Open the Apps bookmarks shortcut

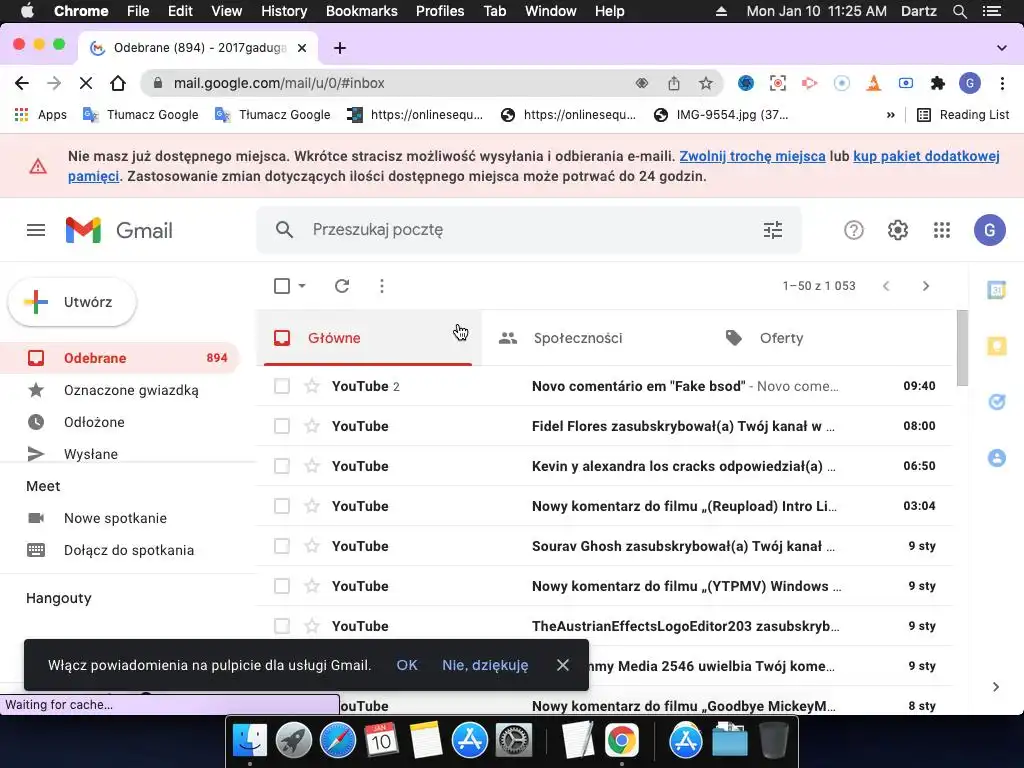pos(40,115)
